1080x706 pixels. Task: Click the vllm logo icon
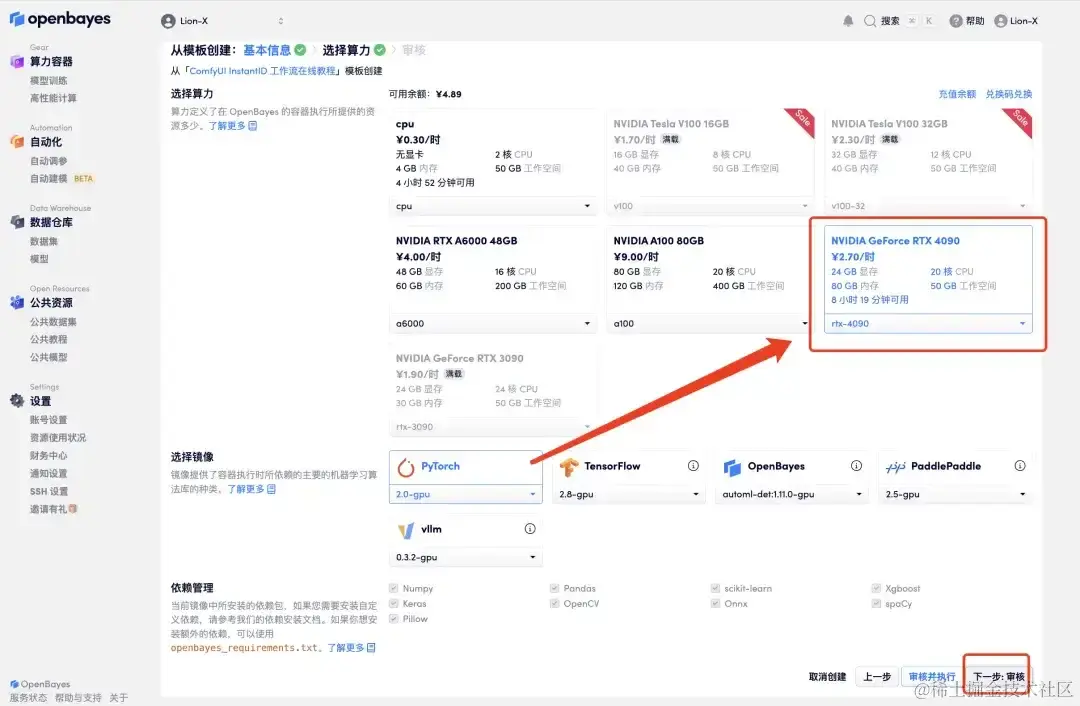(x=406, y=530)
